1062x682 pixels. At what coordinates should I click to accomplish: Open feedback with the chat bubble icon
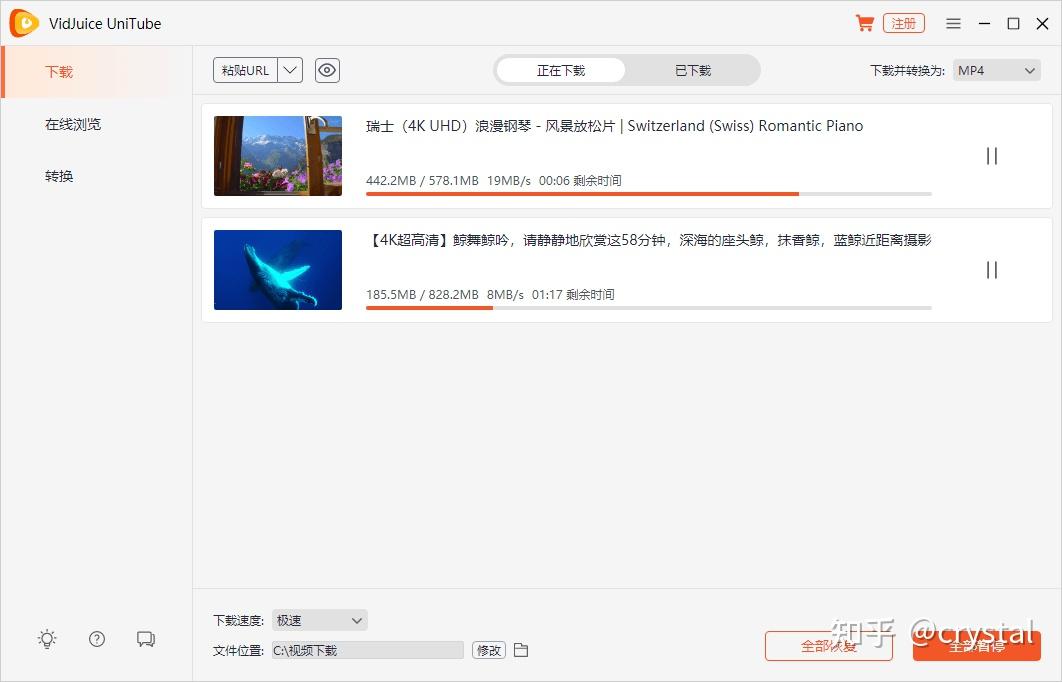tap(146, 638)
